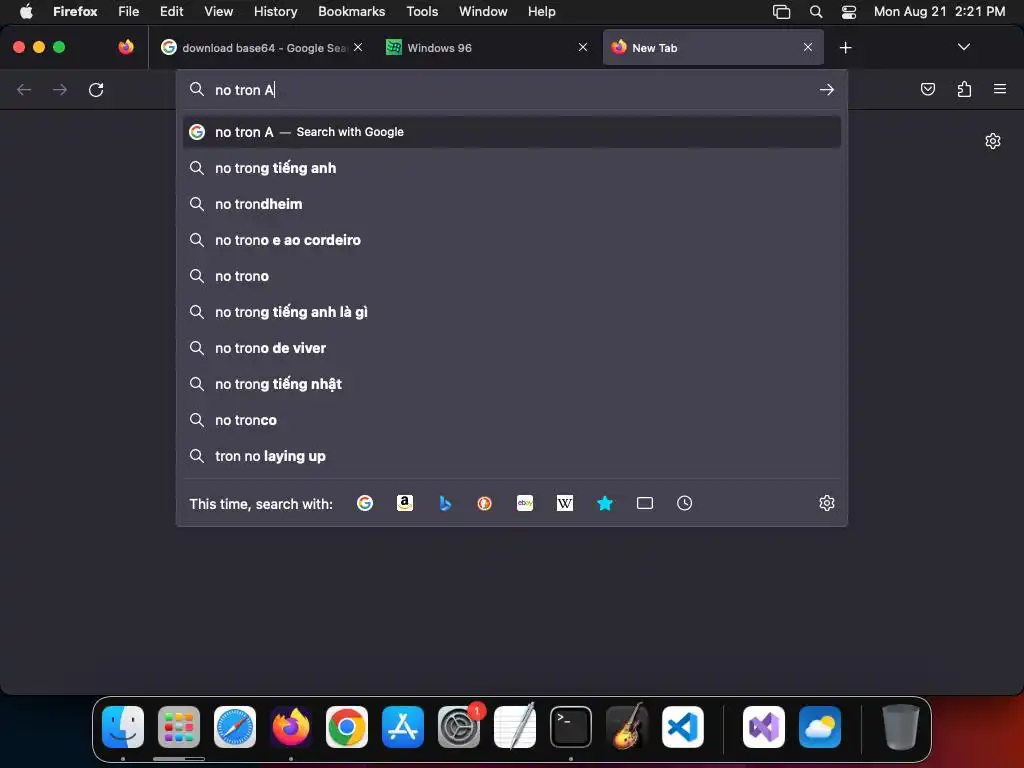Screen dimensions: 1024x768
Task: Choose suggestion 'no trong tiếng anh là gì'
Action: pyautogui.click(x=511, y=312)
